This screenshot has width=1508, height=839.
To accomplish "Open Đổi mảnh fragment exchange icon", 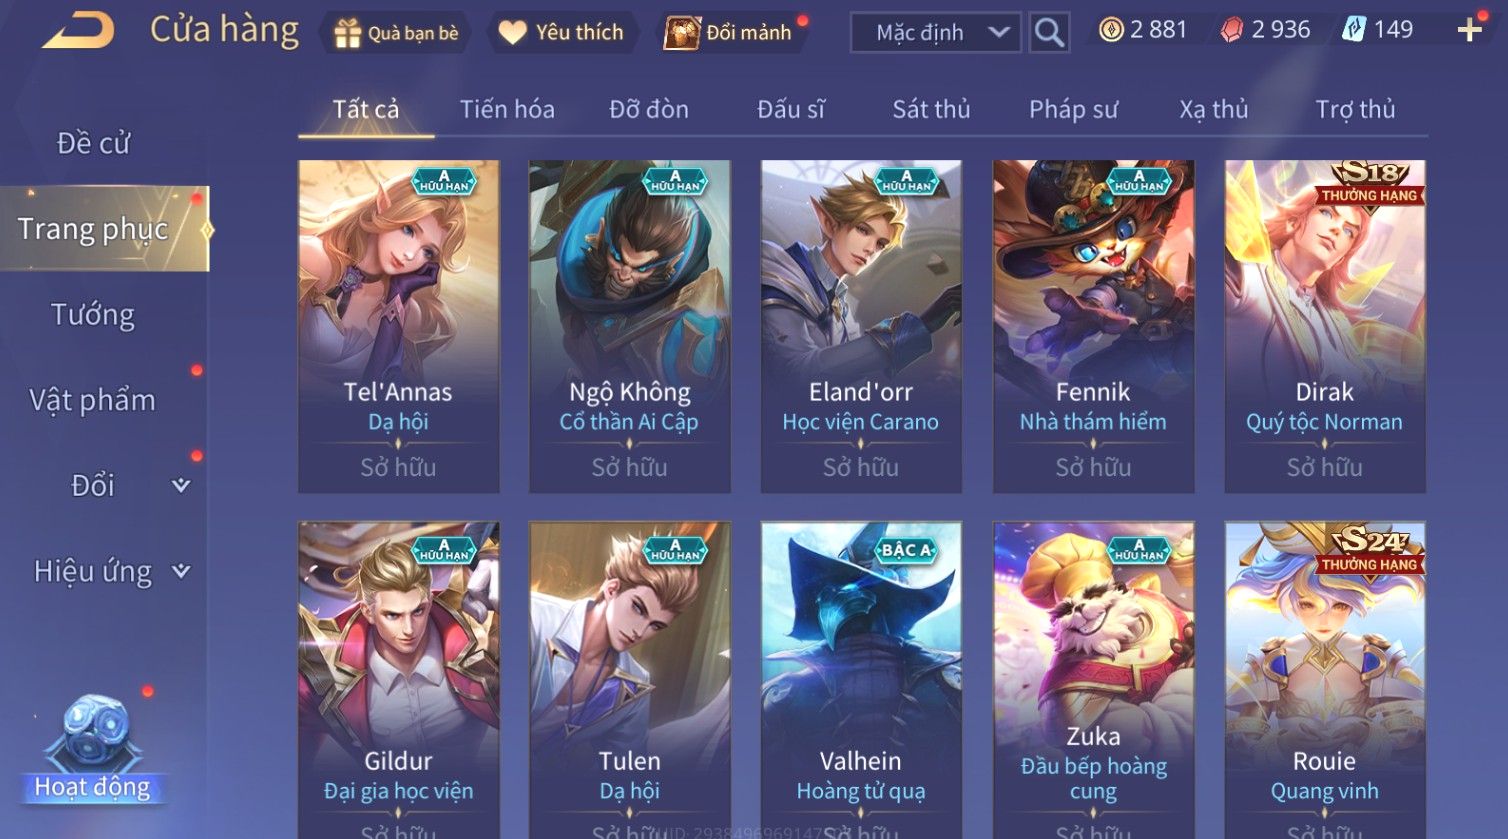I will click(x=682, y=33).
